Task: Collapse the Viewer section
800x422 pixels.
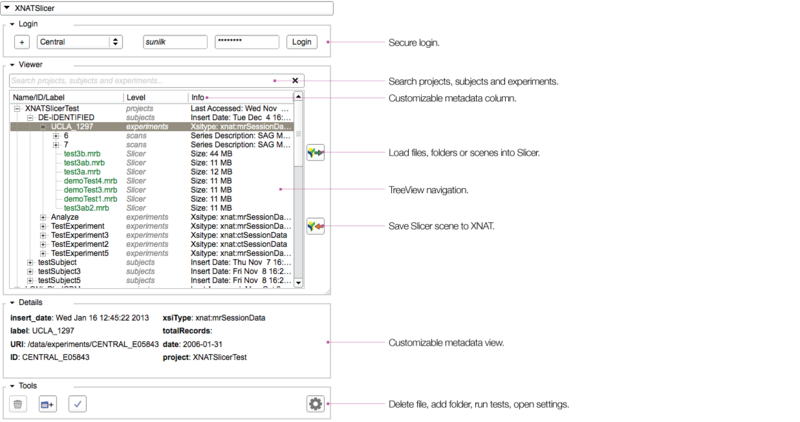Action: [x=10, y=62]
